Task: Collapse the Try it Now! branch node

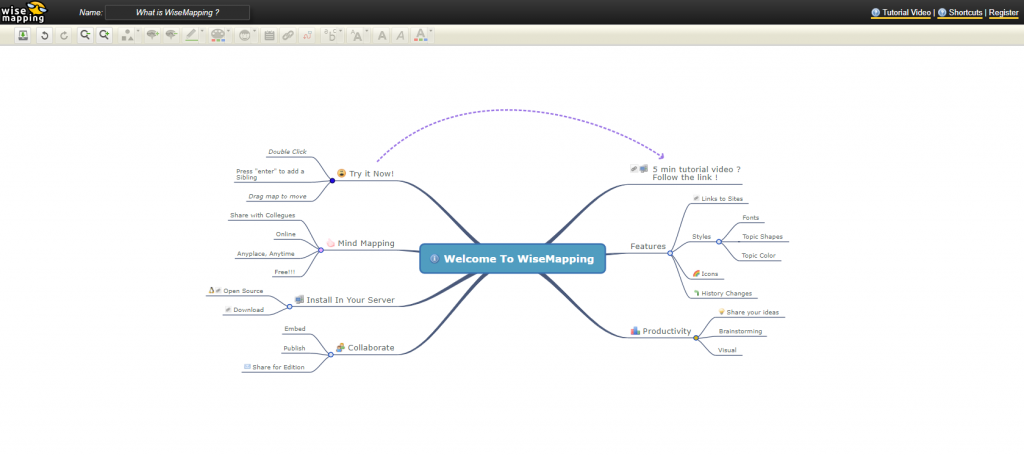Action: [332, 181]
